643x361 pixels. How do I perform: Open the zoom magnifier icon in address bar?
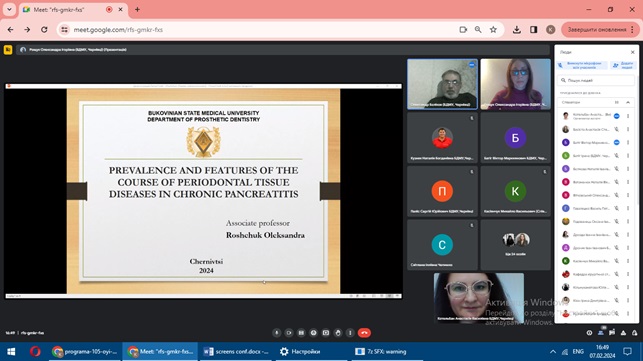pos(478,30)
